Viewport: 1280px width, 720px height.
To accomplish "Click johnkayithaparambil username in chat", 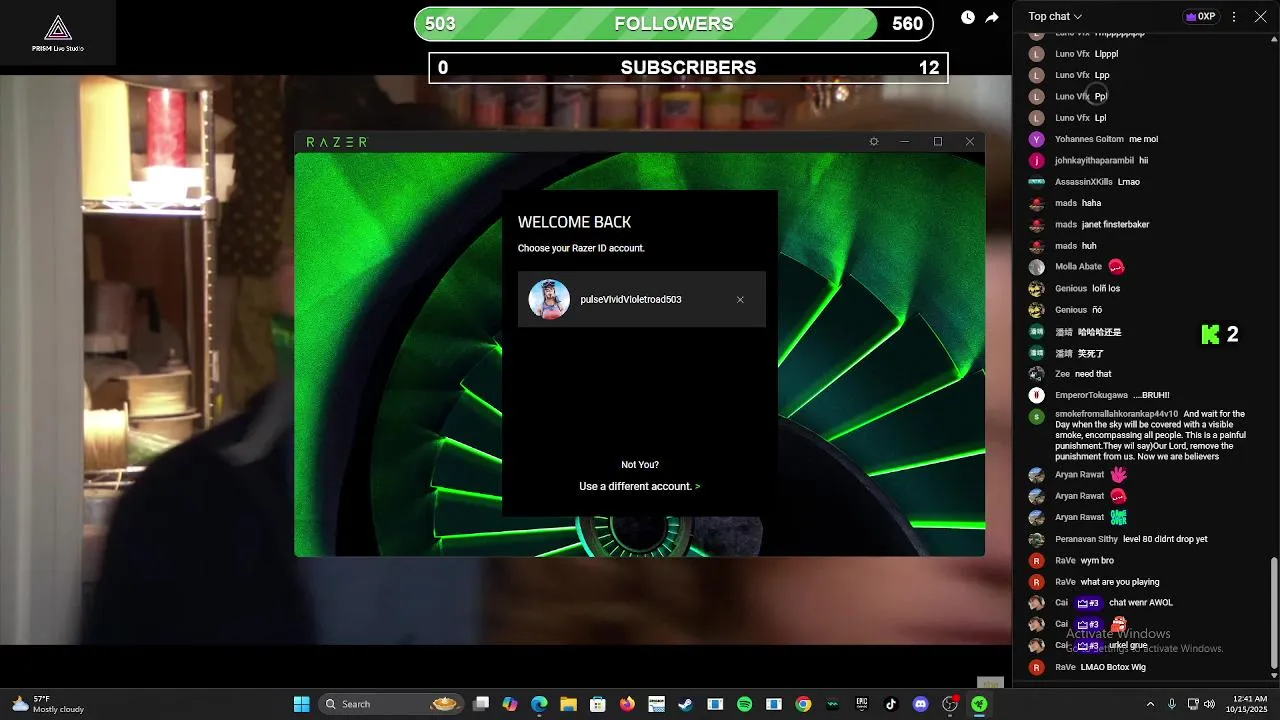I will (x=1094, y=160).
